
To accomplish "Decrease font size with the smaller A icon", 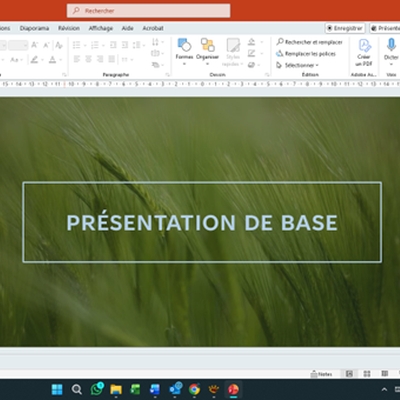I will (x=46, y=45).
